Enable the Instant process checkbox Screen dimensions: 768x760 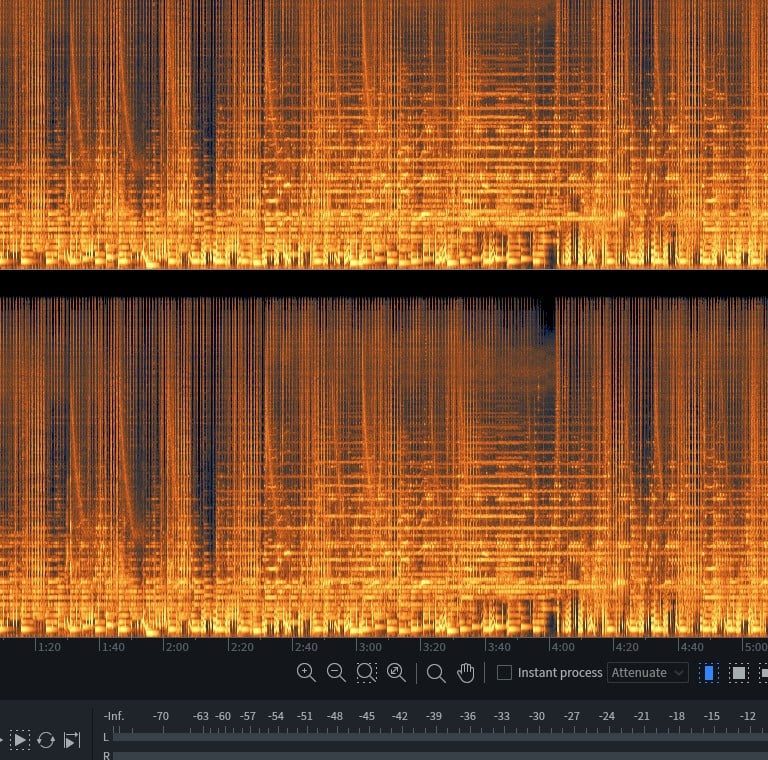[x=504, y=672]
